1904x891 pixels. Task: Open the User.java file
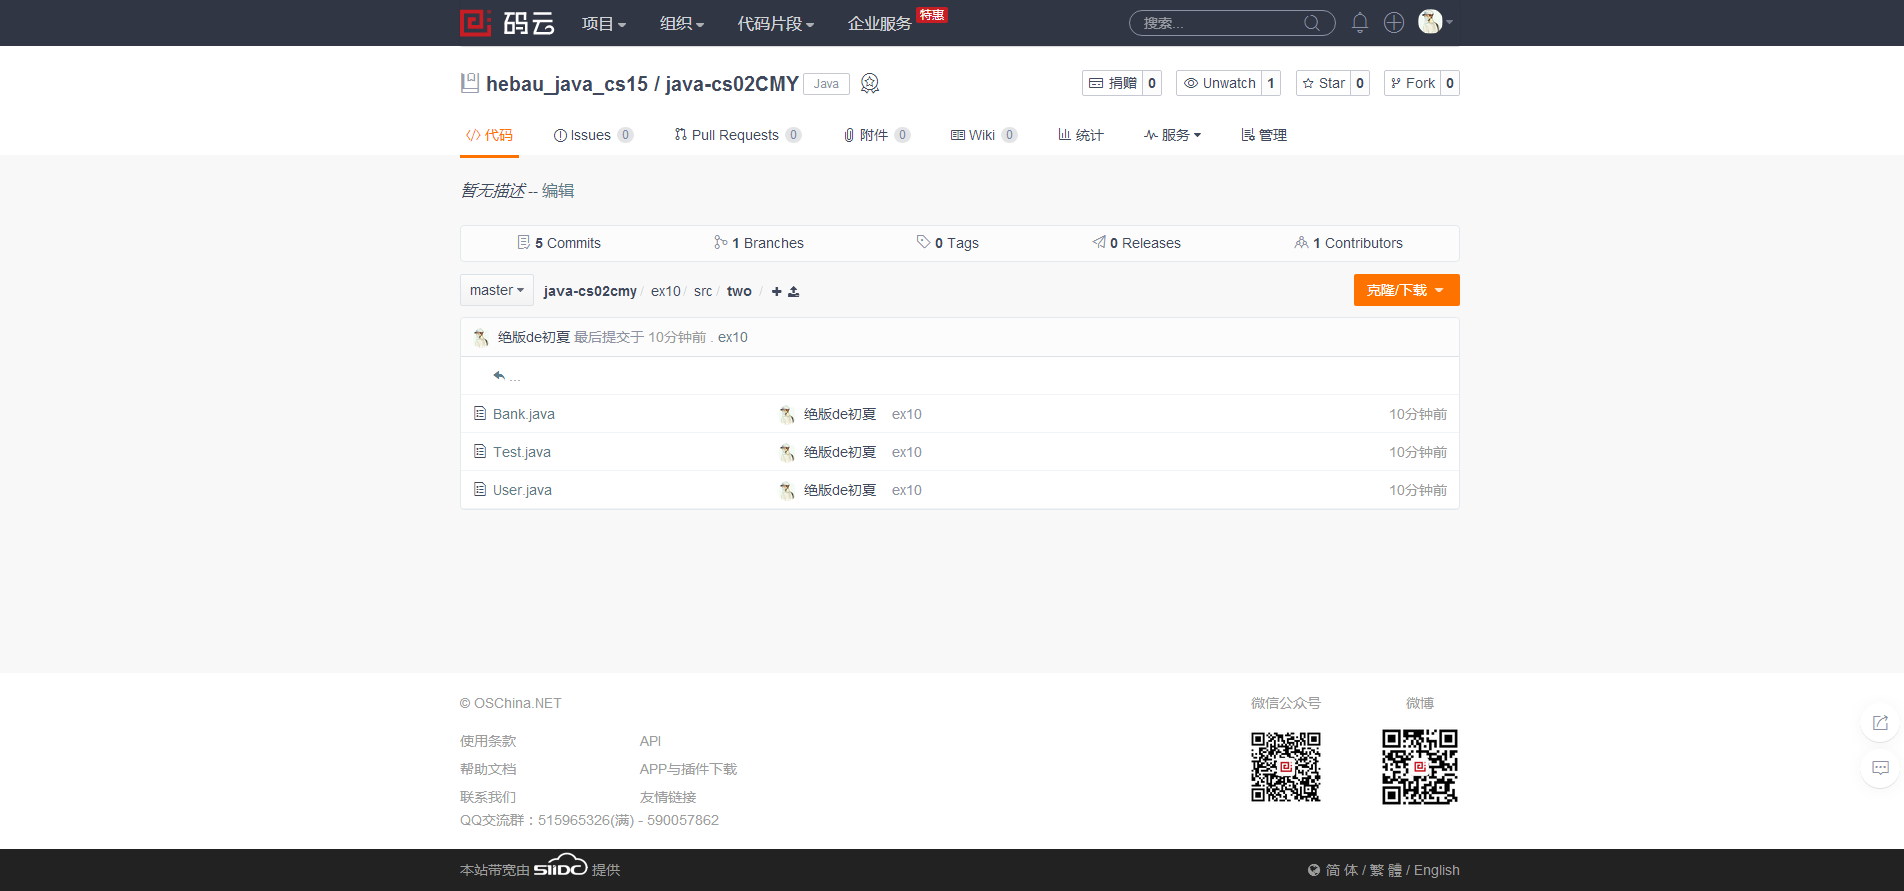[522, 490]
